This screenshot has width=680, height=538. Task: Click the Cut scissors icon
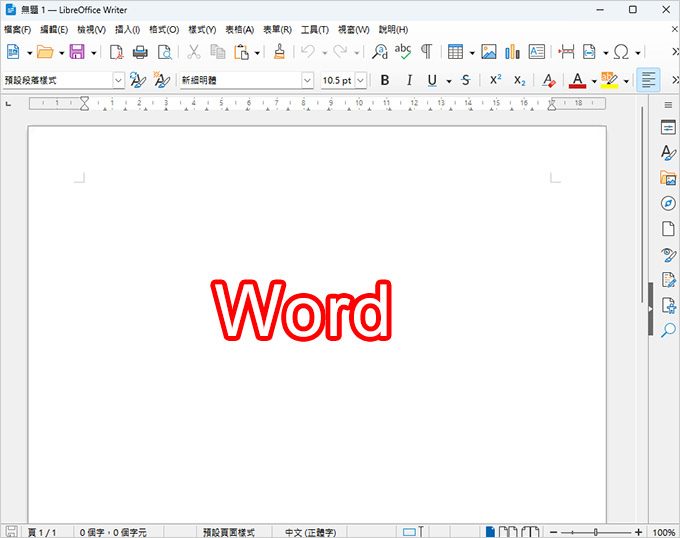tap(193, 52)
